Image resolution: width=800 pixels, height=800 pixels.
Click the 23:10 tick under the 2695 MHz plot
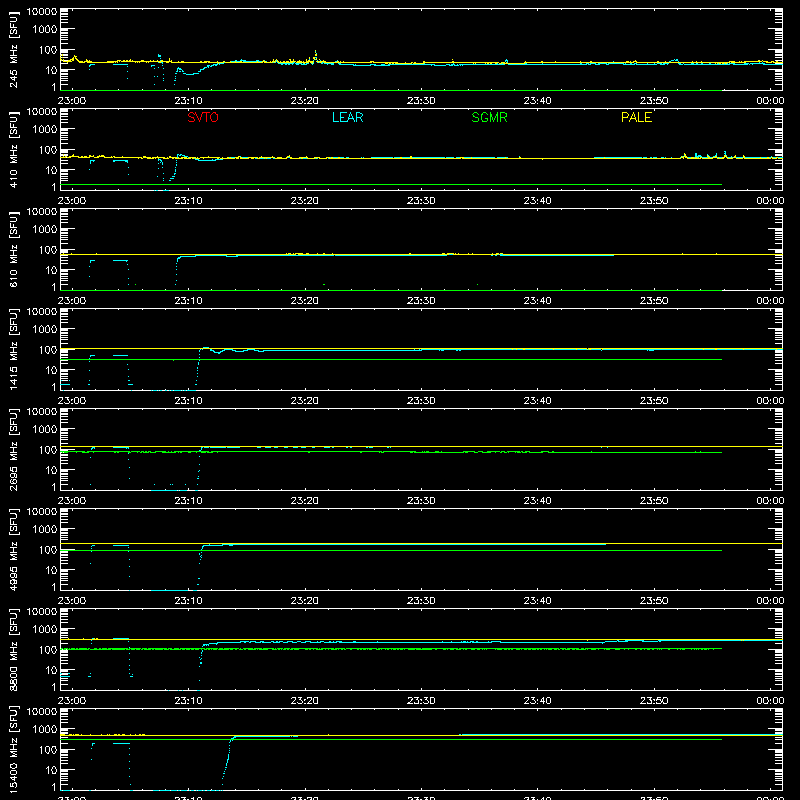point(188,501)
